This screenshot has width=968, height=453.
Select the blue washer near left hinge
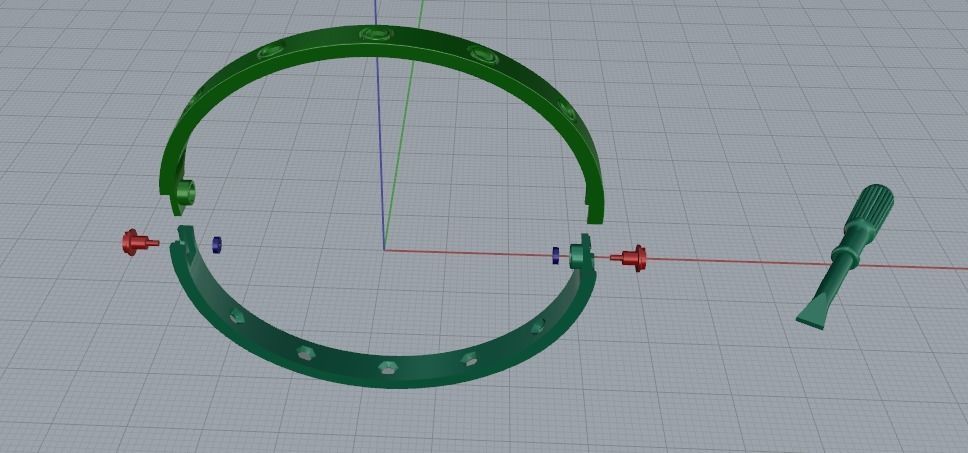click(x=216, y=245)
